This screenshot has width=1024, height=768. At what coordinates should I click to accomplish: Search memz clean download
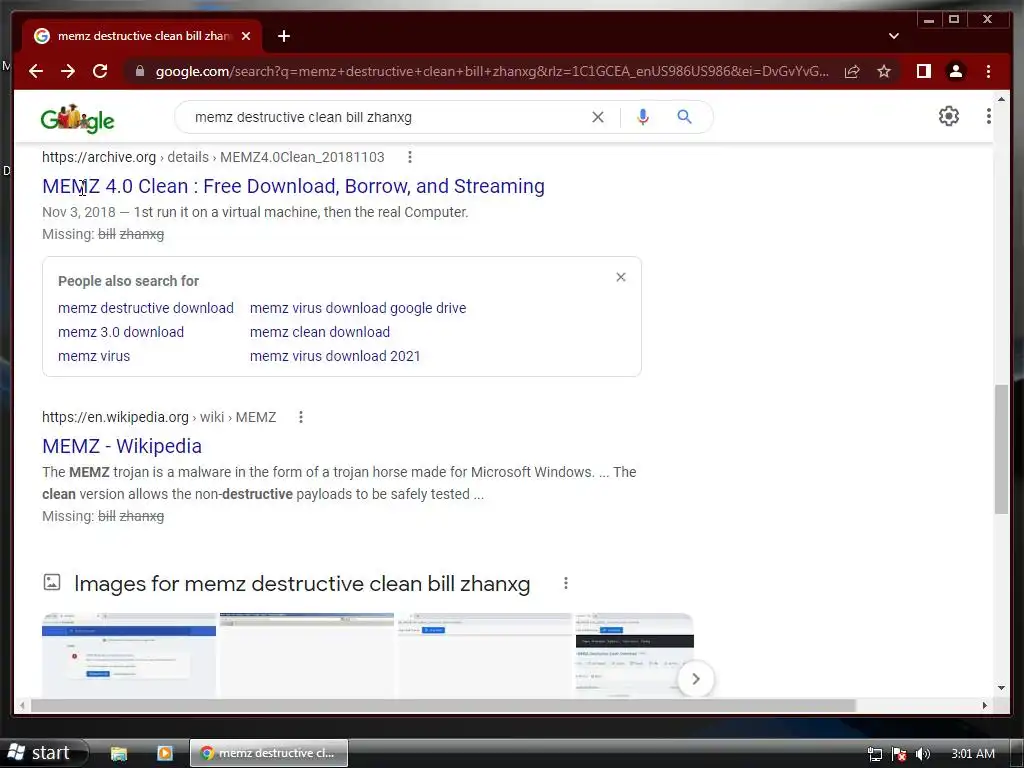320,332
